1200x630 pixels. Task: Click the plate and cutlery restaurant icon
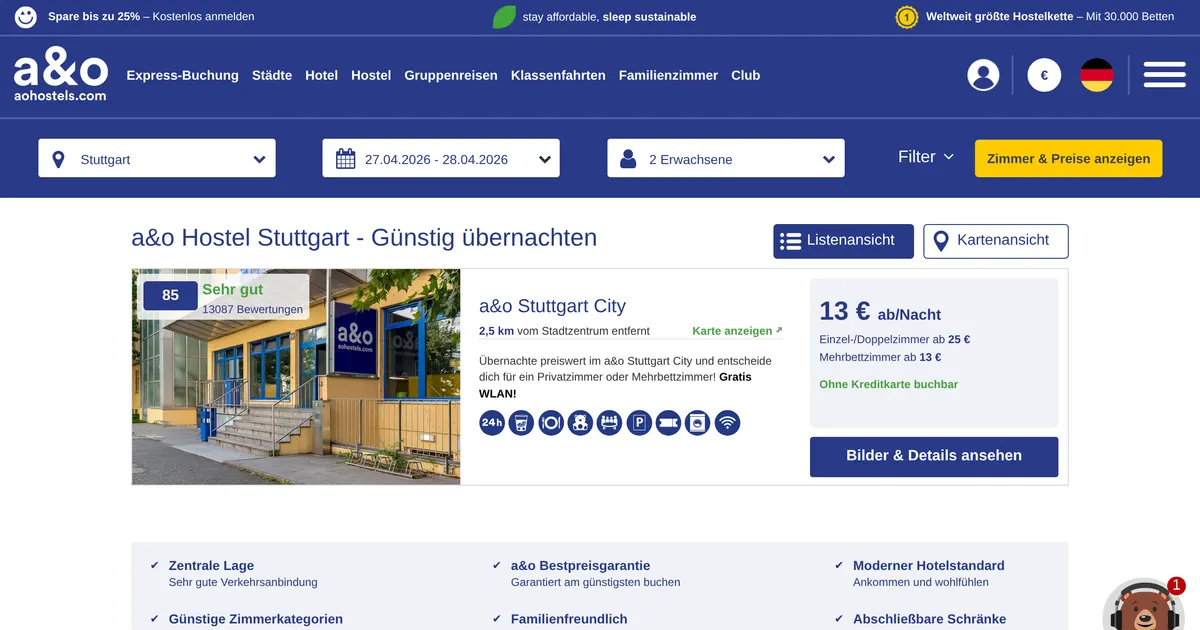[551, 423]
